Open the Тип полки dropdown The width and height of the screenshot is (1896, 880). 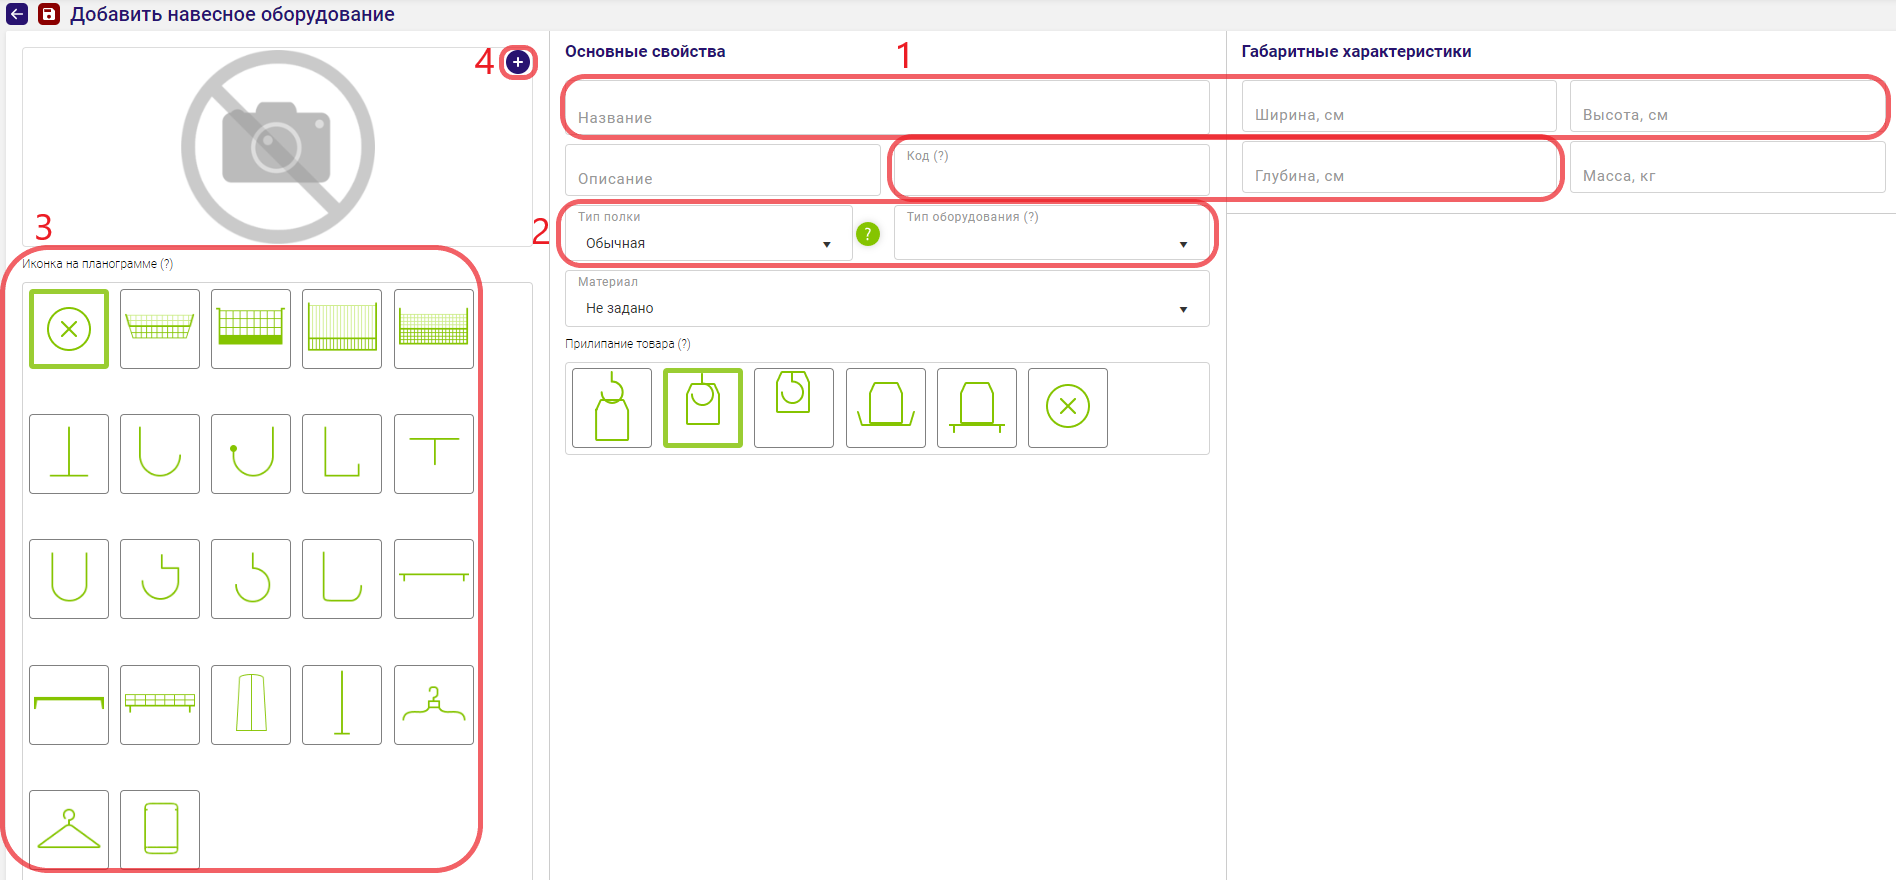tap(708, 233)
